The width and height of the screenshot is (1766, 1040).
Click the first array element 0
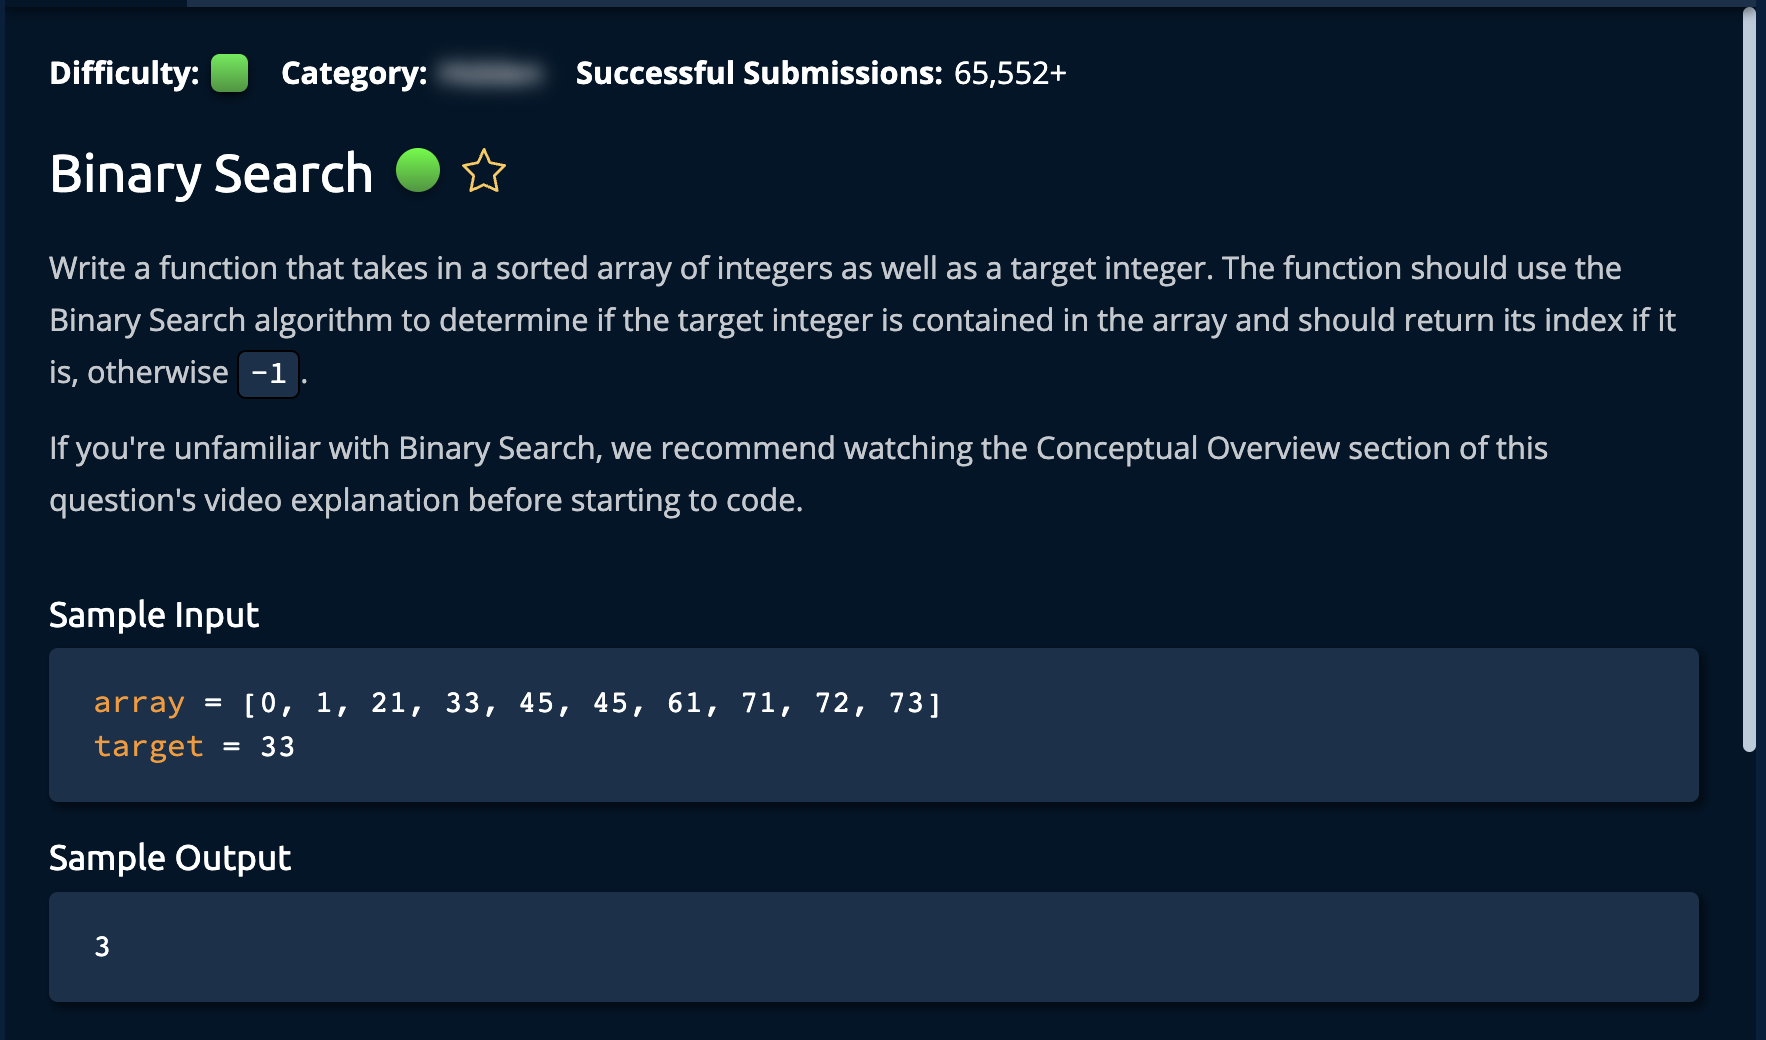[268, 703]
